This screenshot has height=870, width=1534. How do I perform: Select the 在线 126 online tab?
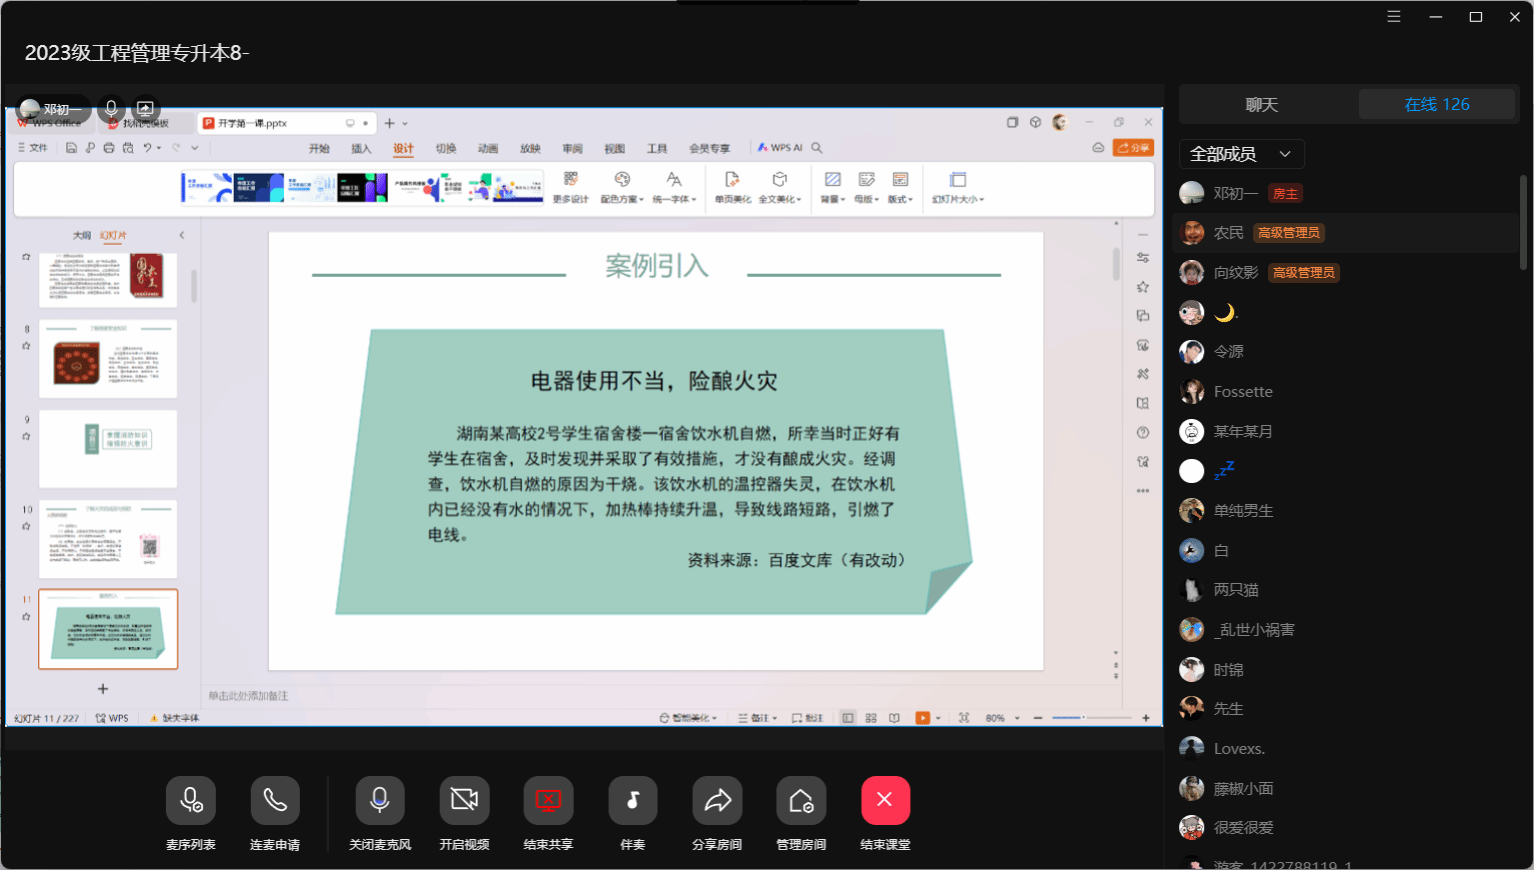pos(1437,105)
